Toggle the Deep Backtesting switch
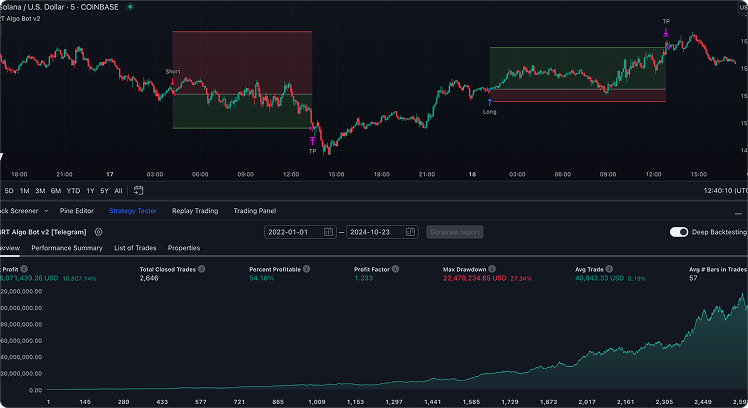 pyautogui.click(x=679, y=232)
